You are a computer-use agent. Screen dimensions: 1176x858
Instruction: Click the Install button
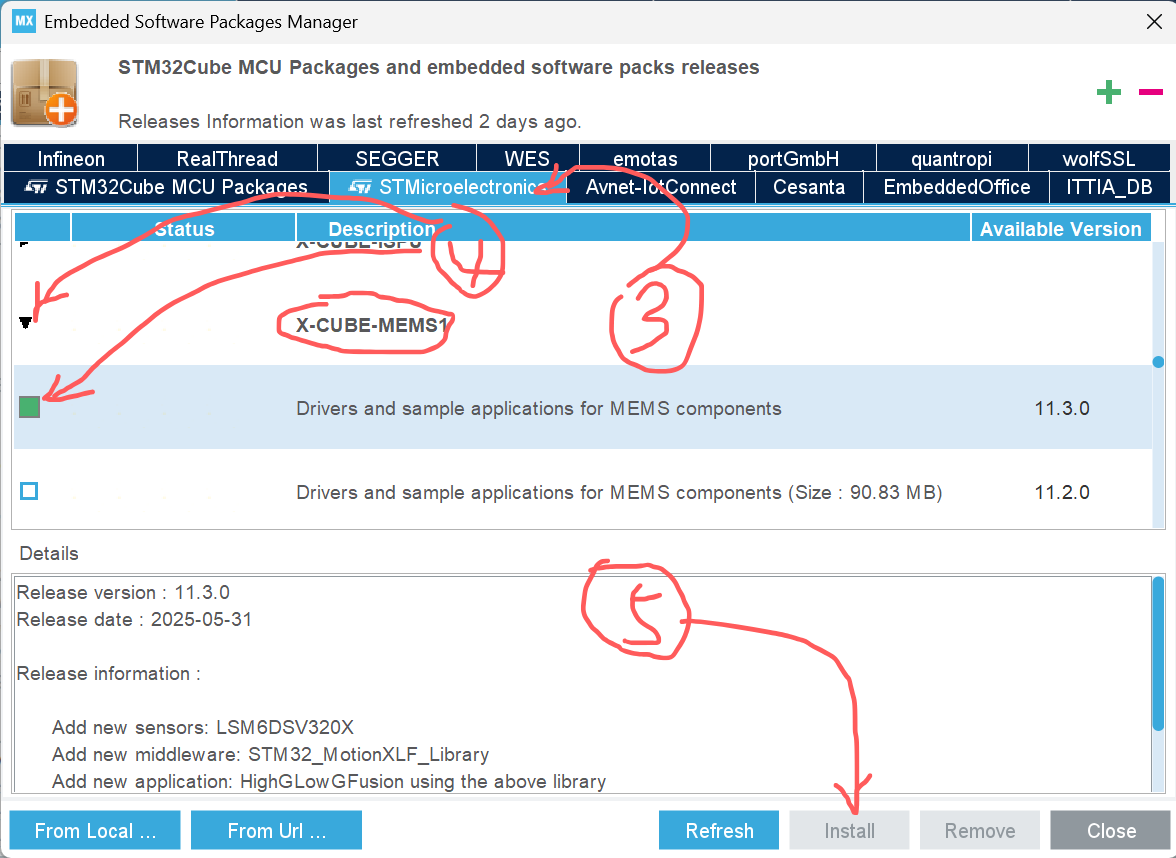pos(849,830)
